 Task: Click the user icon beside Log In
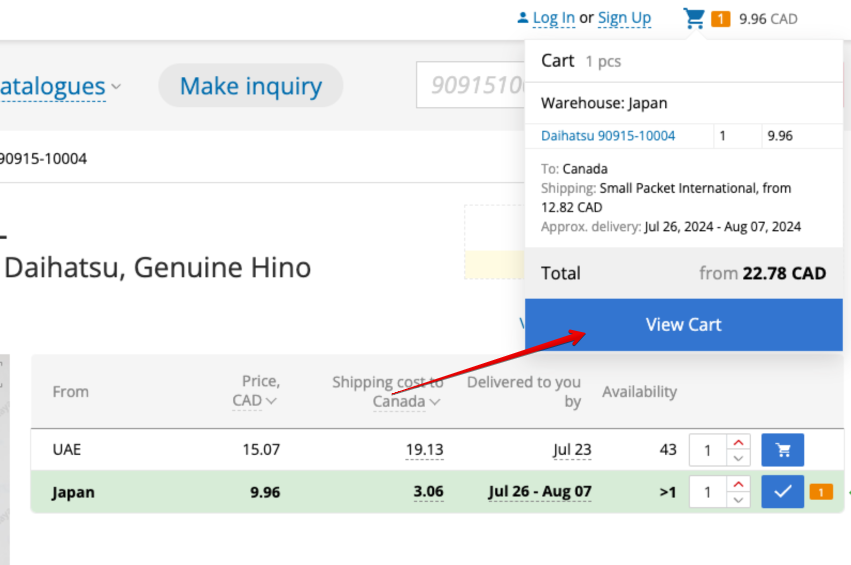pos(522,18)
